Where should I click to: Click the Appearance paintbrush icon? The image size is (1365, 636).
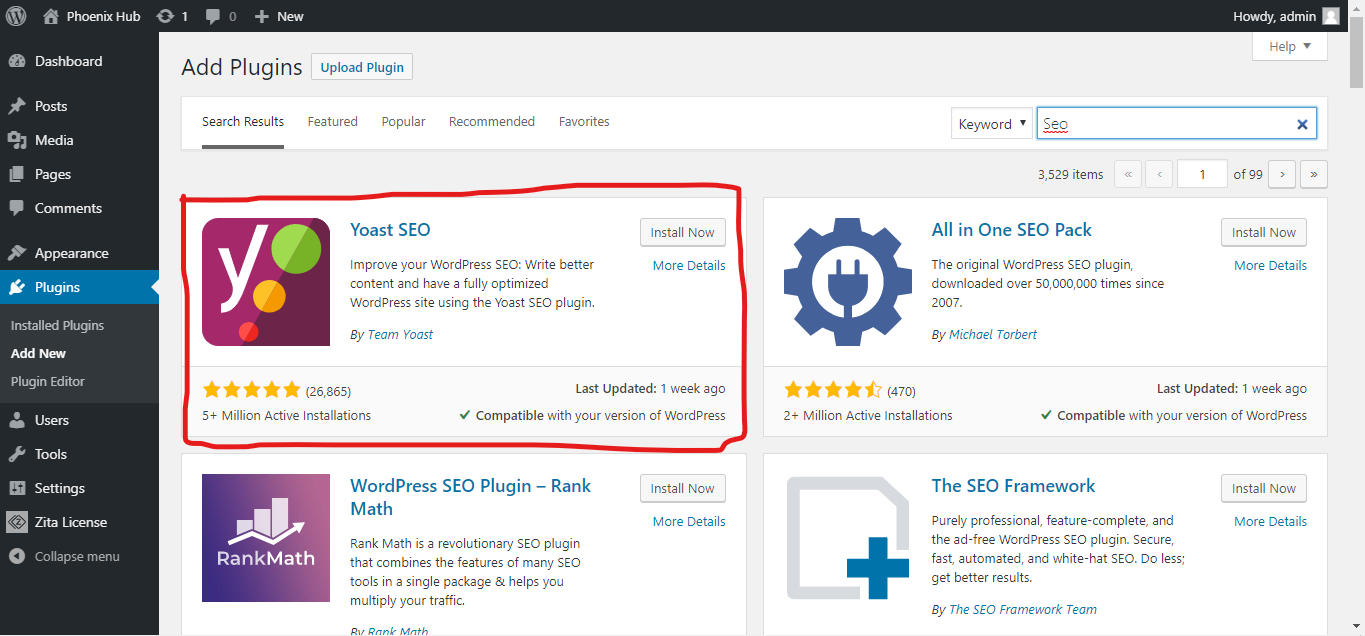coord(17,253)
